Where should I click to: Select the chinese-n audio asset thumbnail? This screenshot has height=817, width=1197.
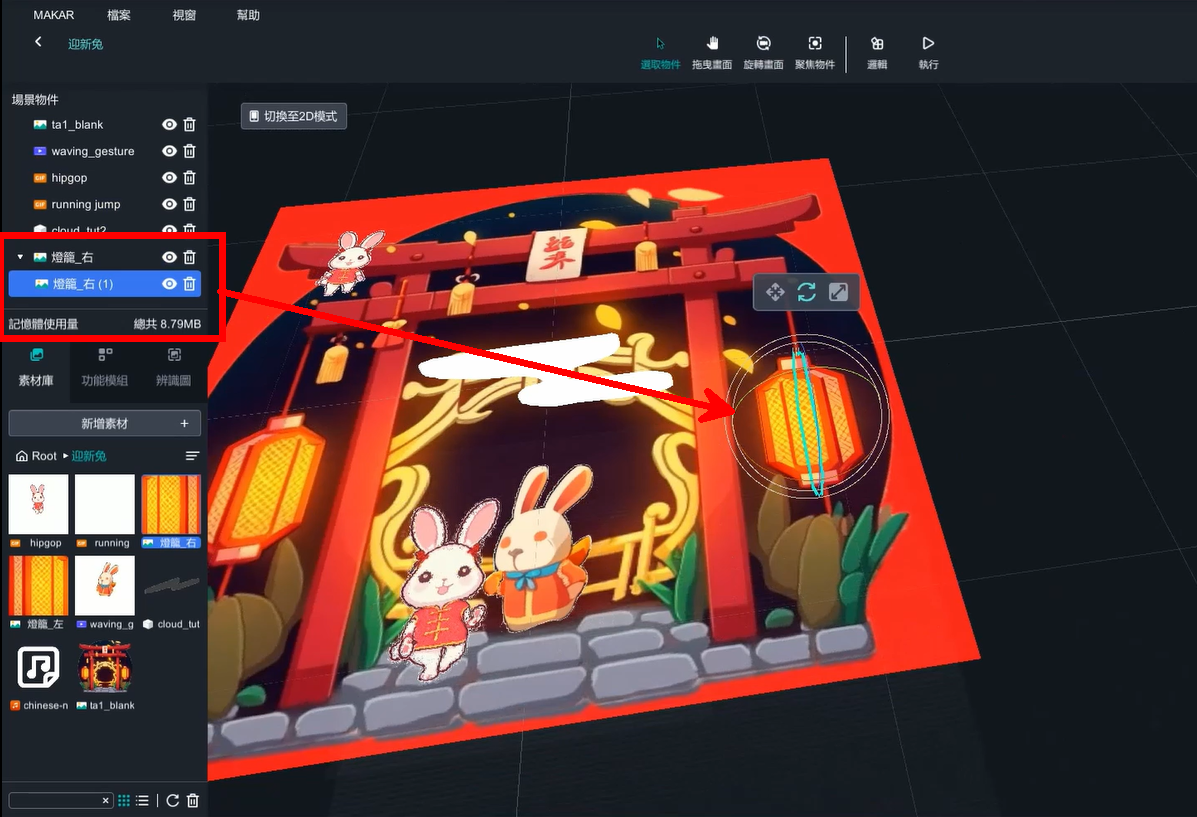tap(38, 668)
